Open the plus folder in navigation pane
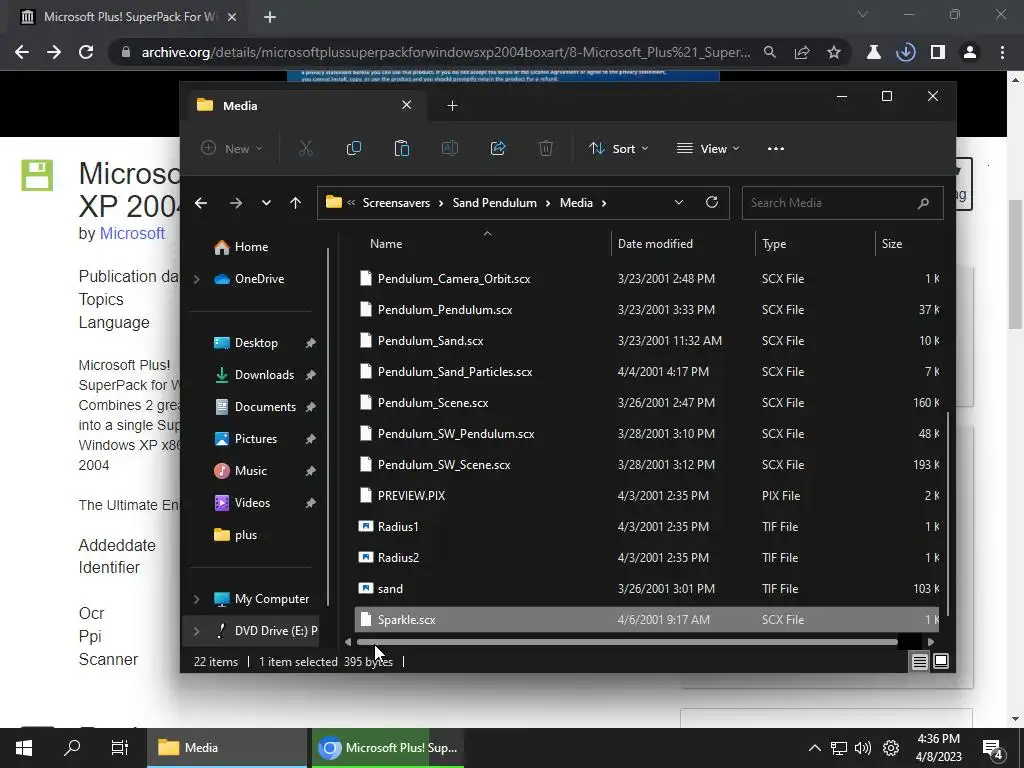The width and height of the screenshot is (1024, 768). tap(245, 535)
